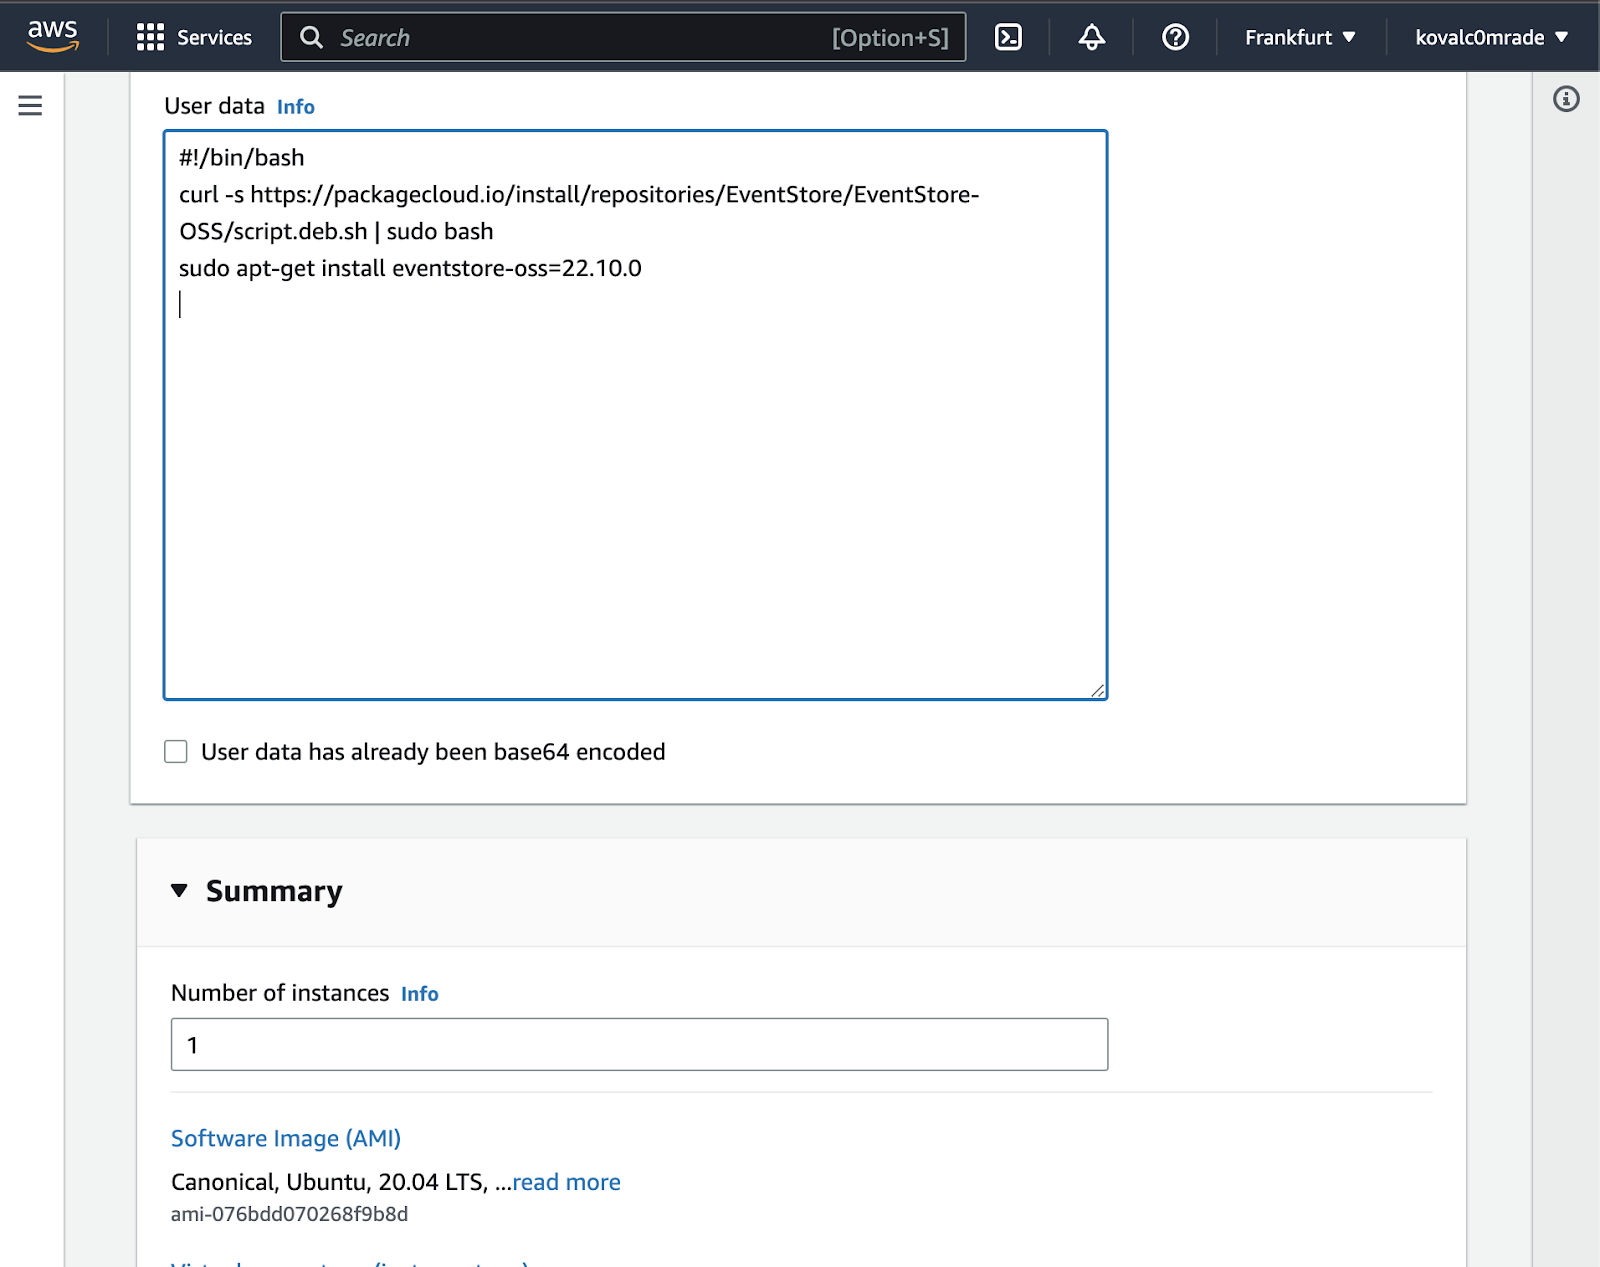Launch the CloudShell terminal icon
Image resolution: width=1600 pixels, height=1267 pixels.
pos(1008,37)
